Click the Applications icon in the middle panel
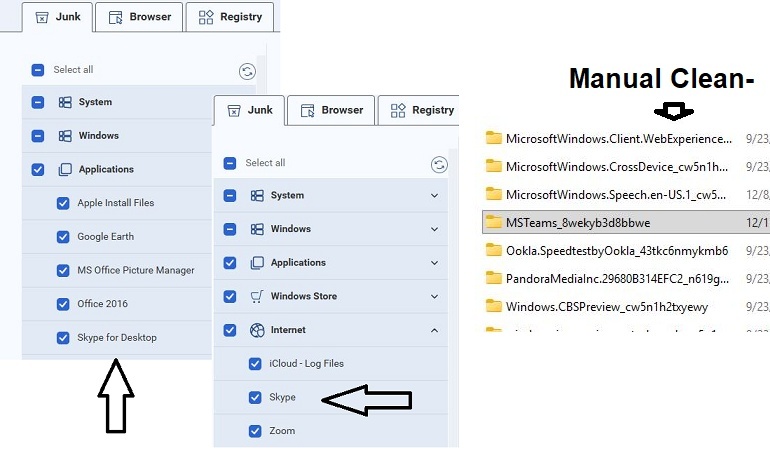 257,263
